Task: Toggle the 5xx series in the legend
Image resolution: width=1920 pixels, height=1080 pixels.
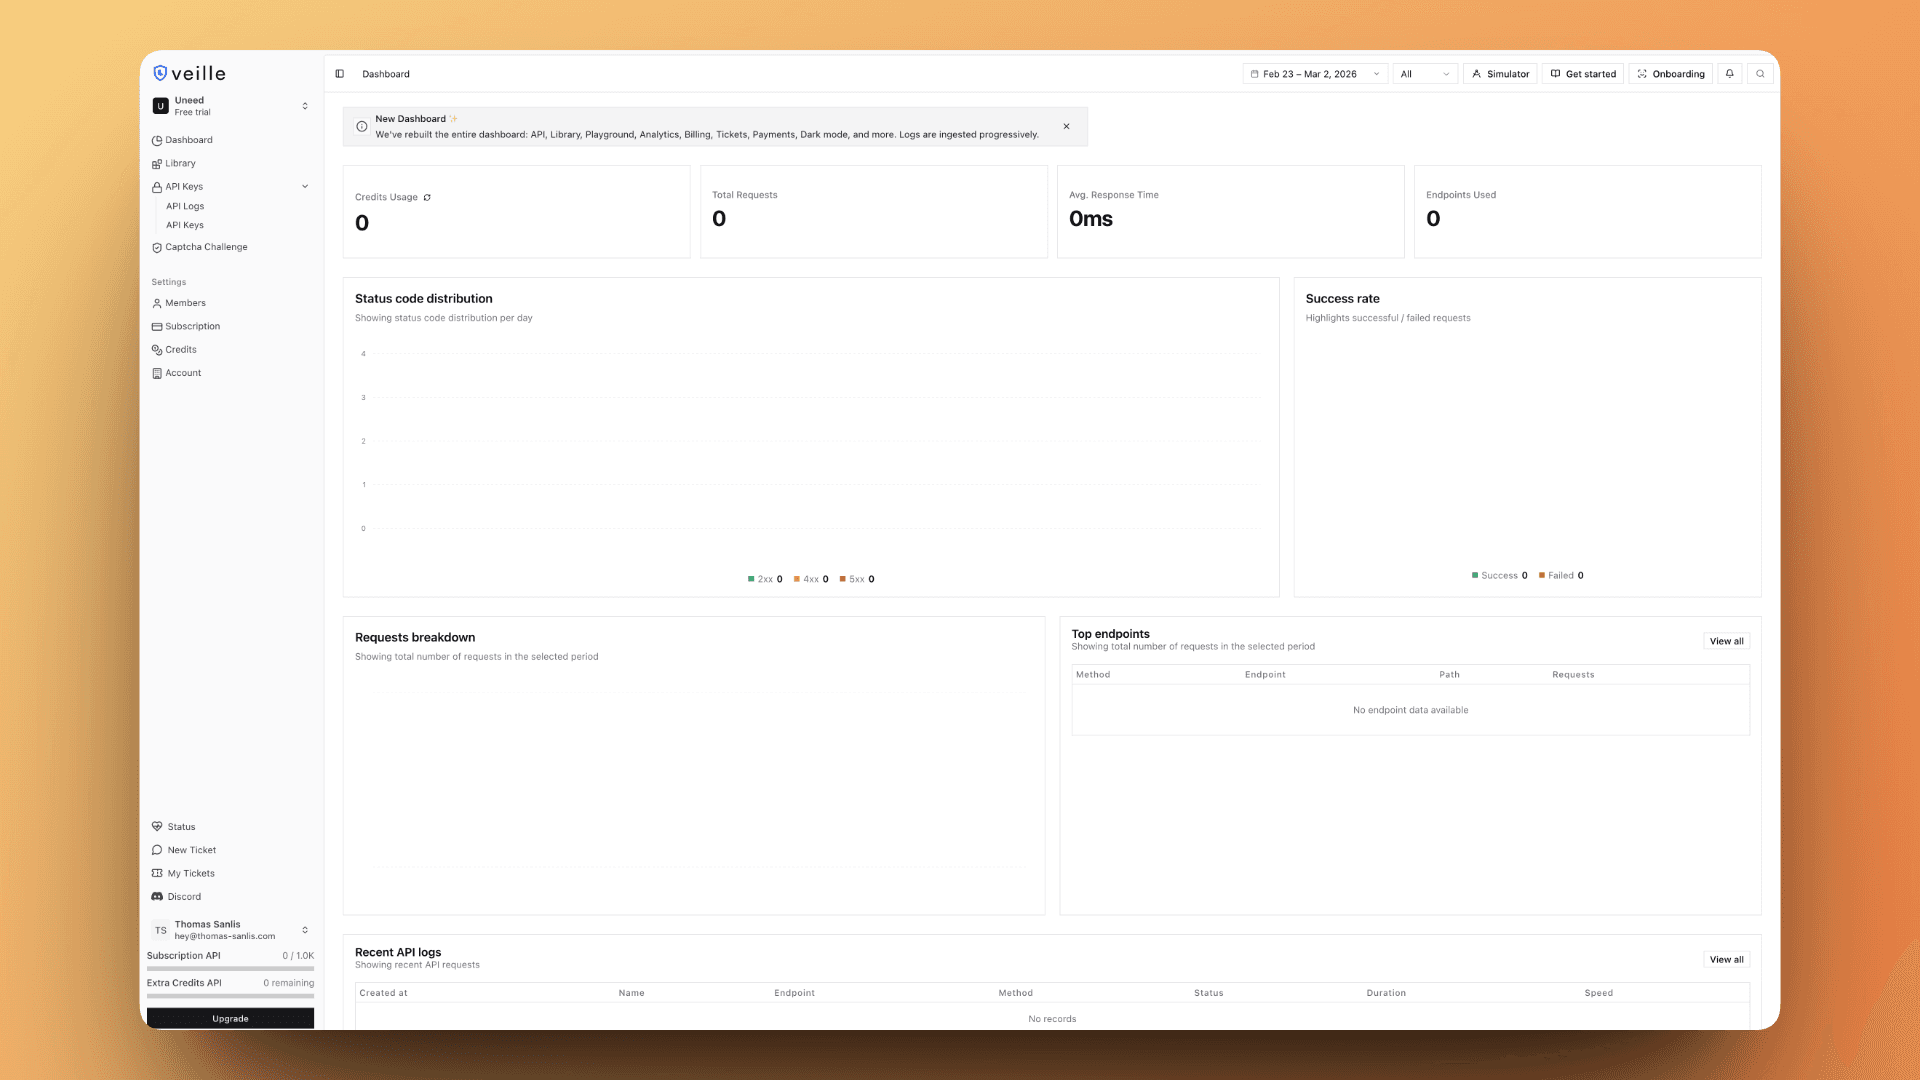Action: tap(857, 579)
